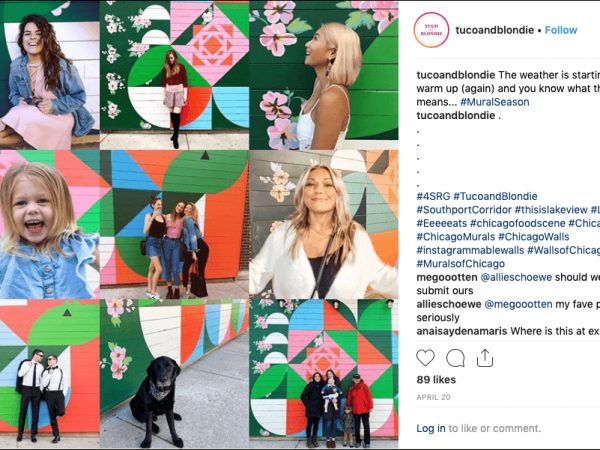Viewport: 600px width, 450px height.
Task: Click the heart like icon
Action: point(425,358)
